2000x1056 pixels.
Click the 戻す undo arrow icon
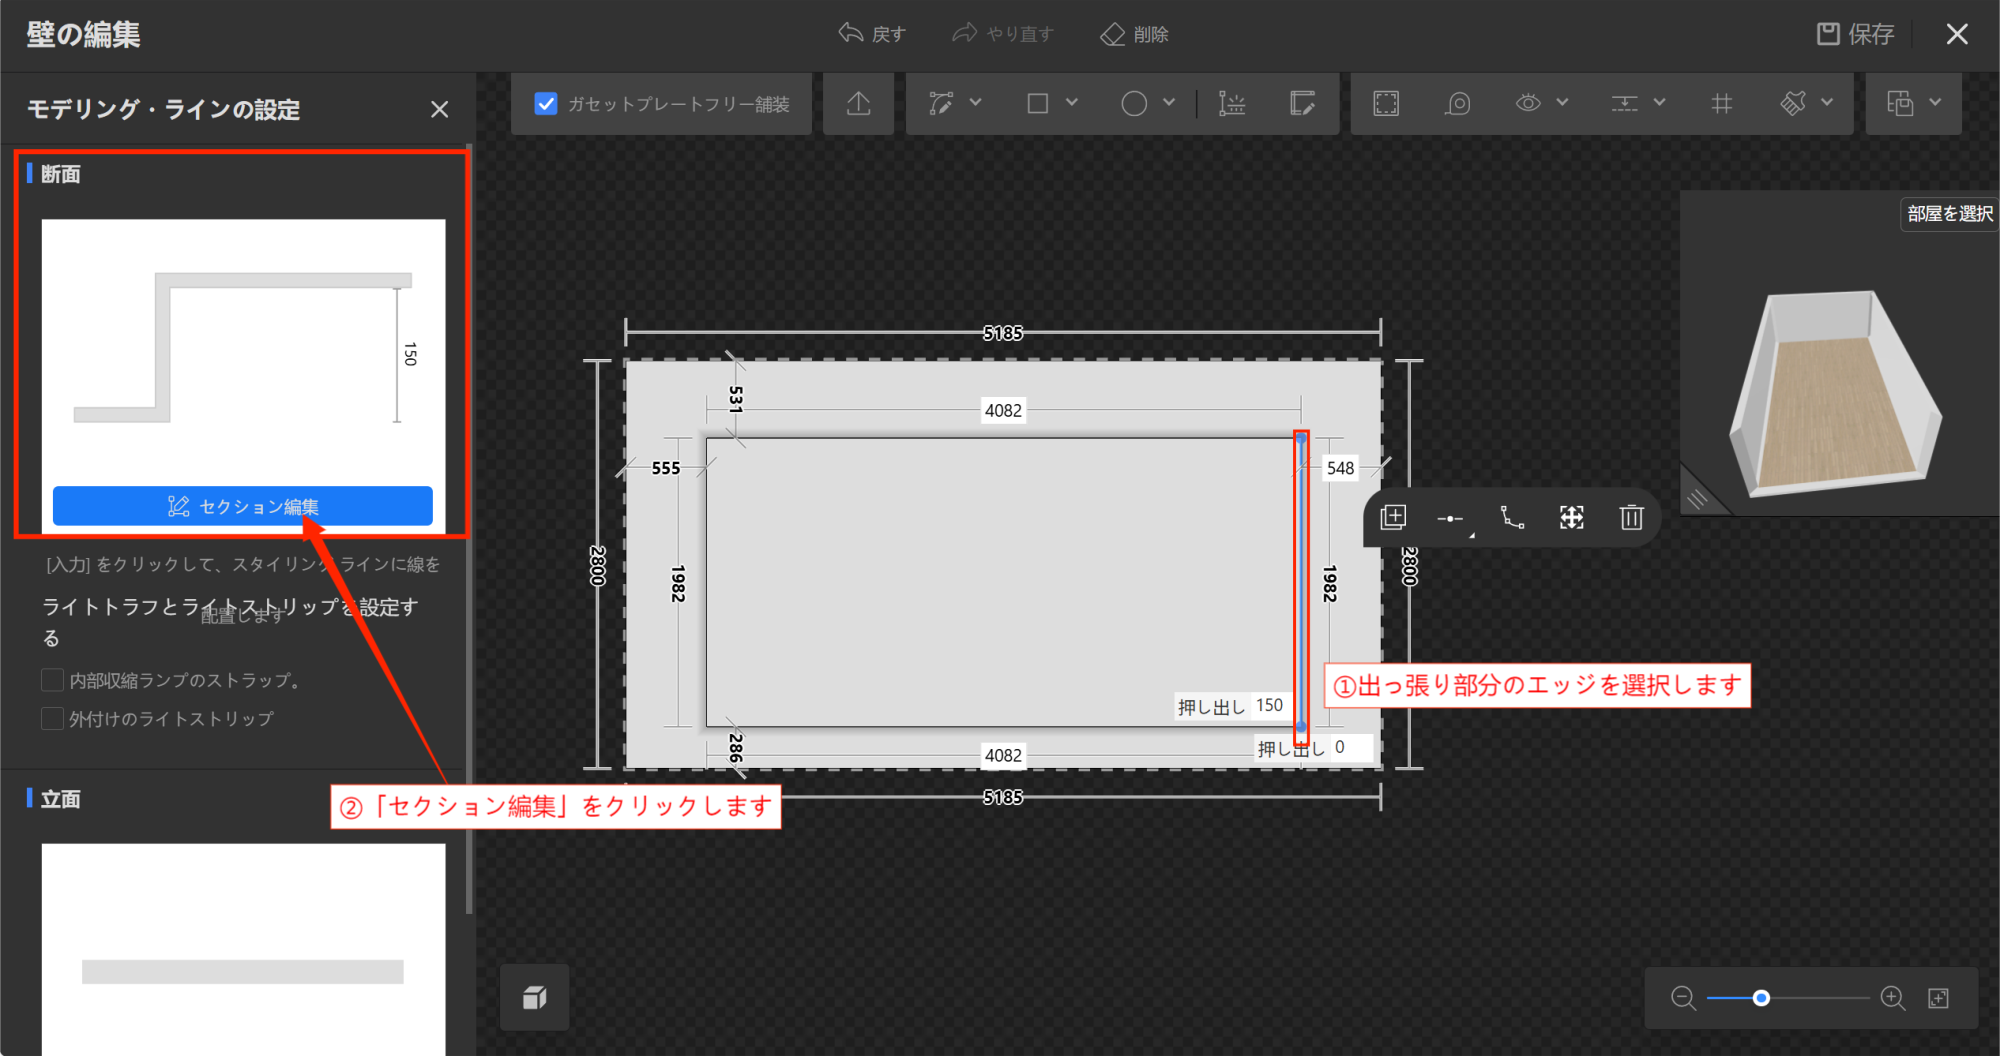[850, 33]
